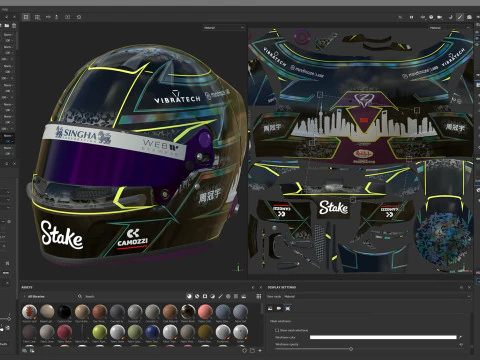Select the yellow-green fabric sphere in second row
This screenshot has width=480, height=360.
[x=100, y=332]
